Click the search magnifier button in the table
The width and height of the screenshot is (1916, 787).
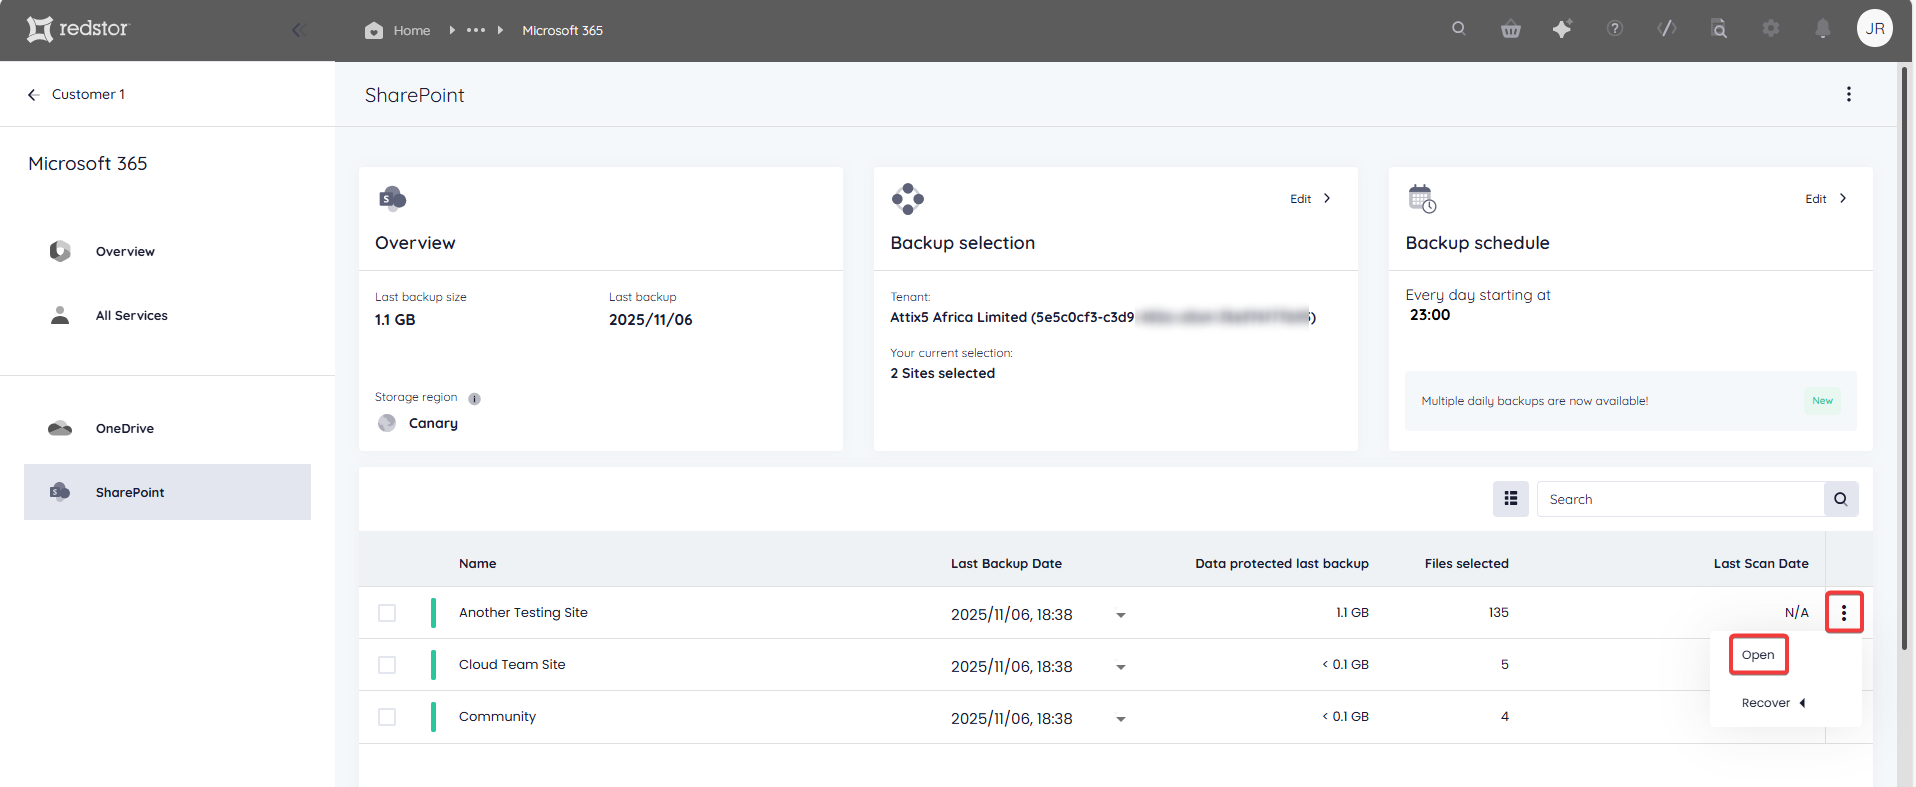pos(1841,499)
